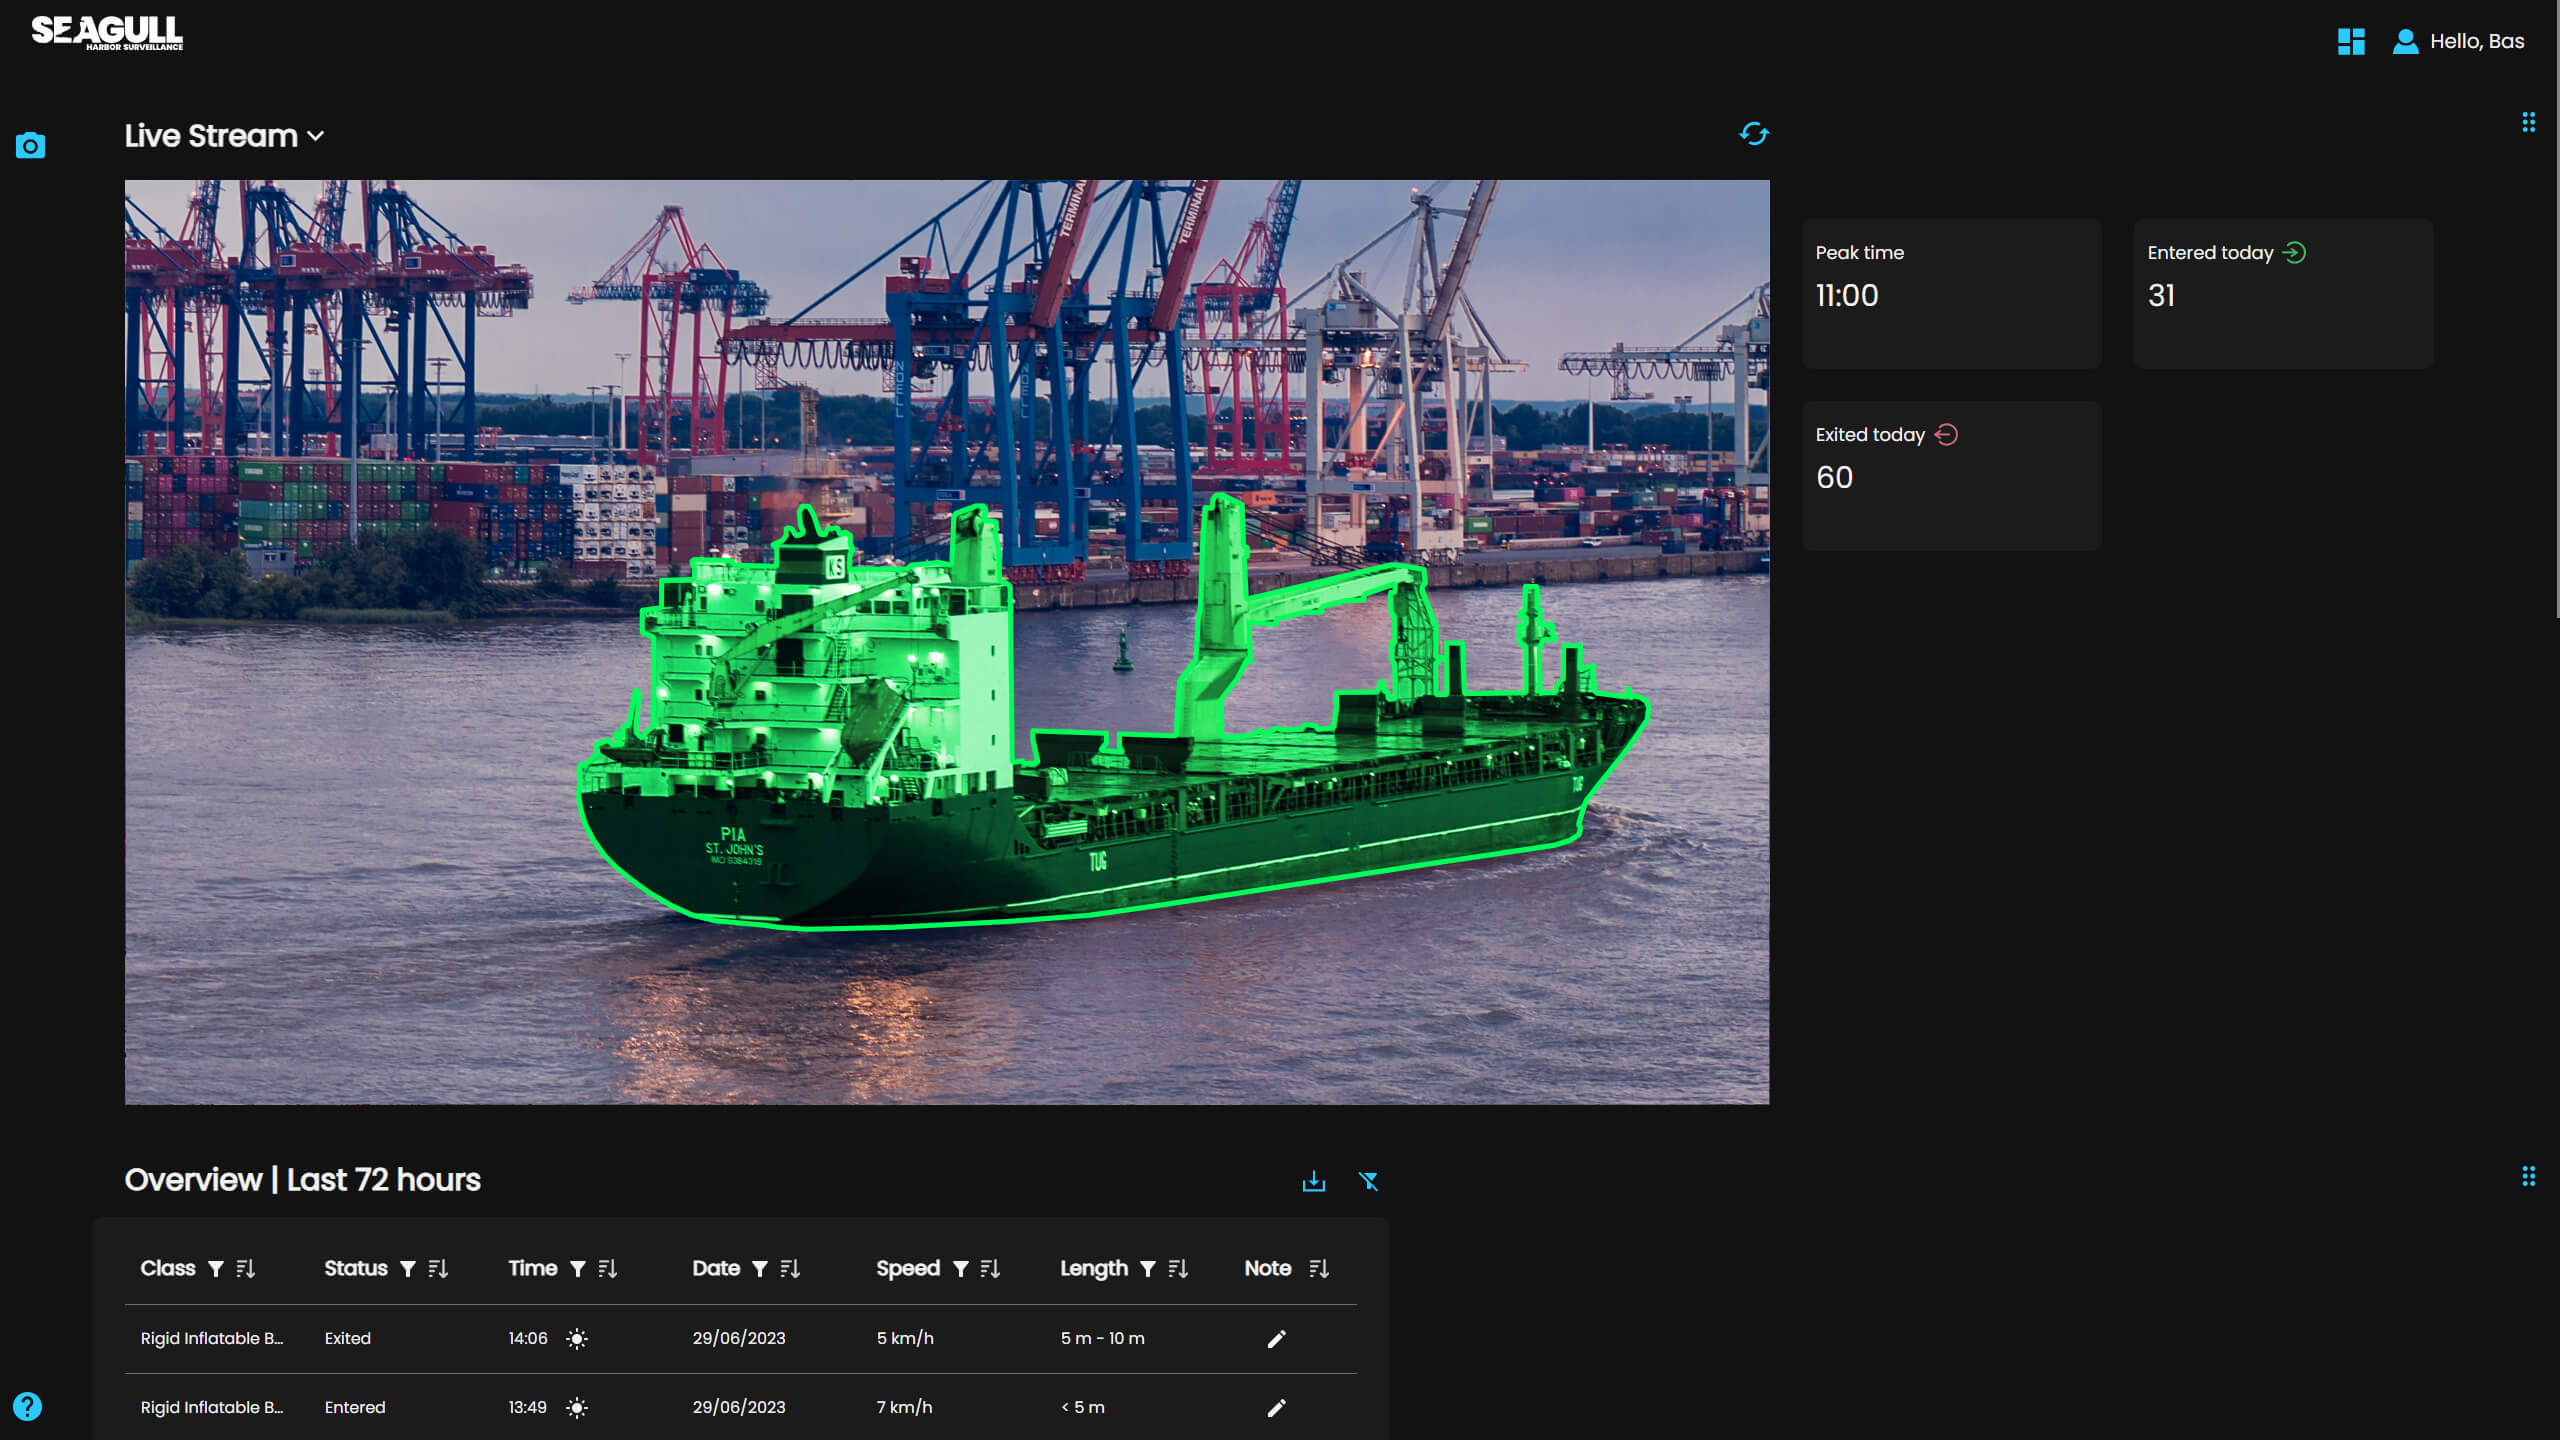Select the Entered today stat card
The width and height of the screenshot is (2560, 1440).
click(x=2282, y=293)
